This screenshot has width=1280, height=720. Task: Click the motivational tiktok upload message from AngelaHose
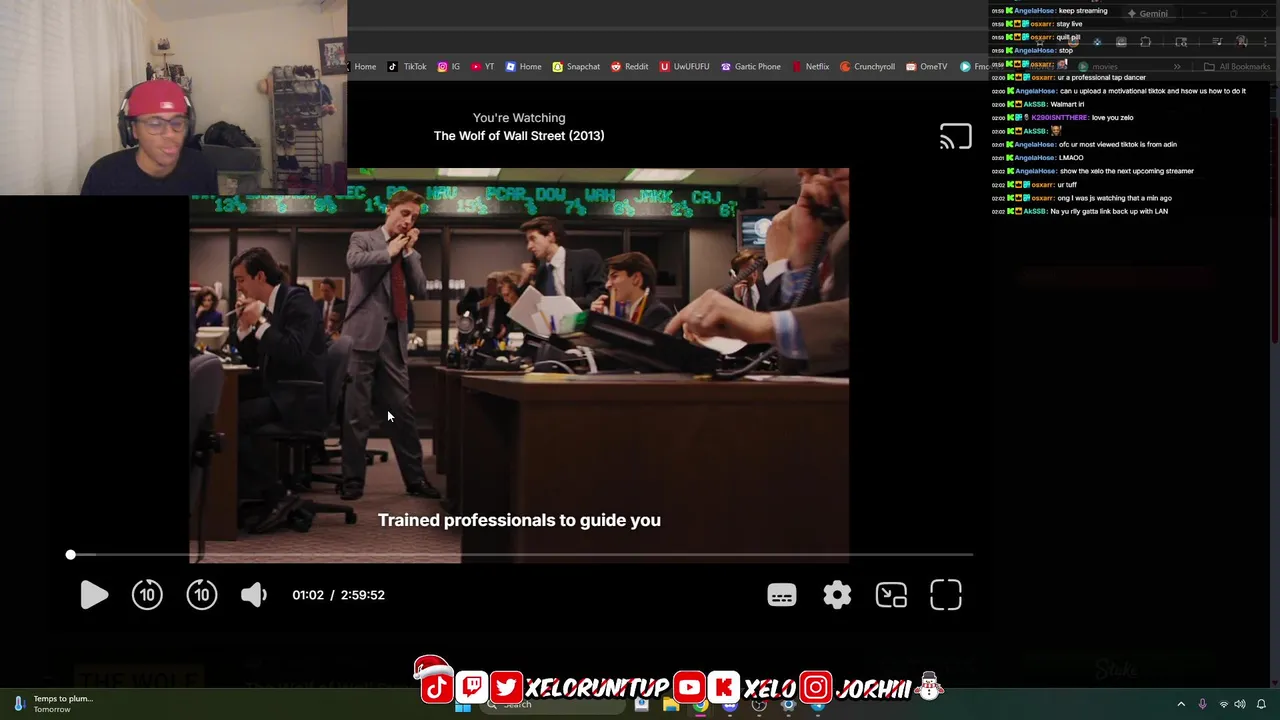pos(1152,91)
